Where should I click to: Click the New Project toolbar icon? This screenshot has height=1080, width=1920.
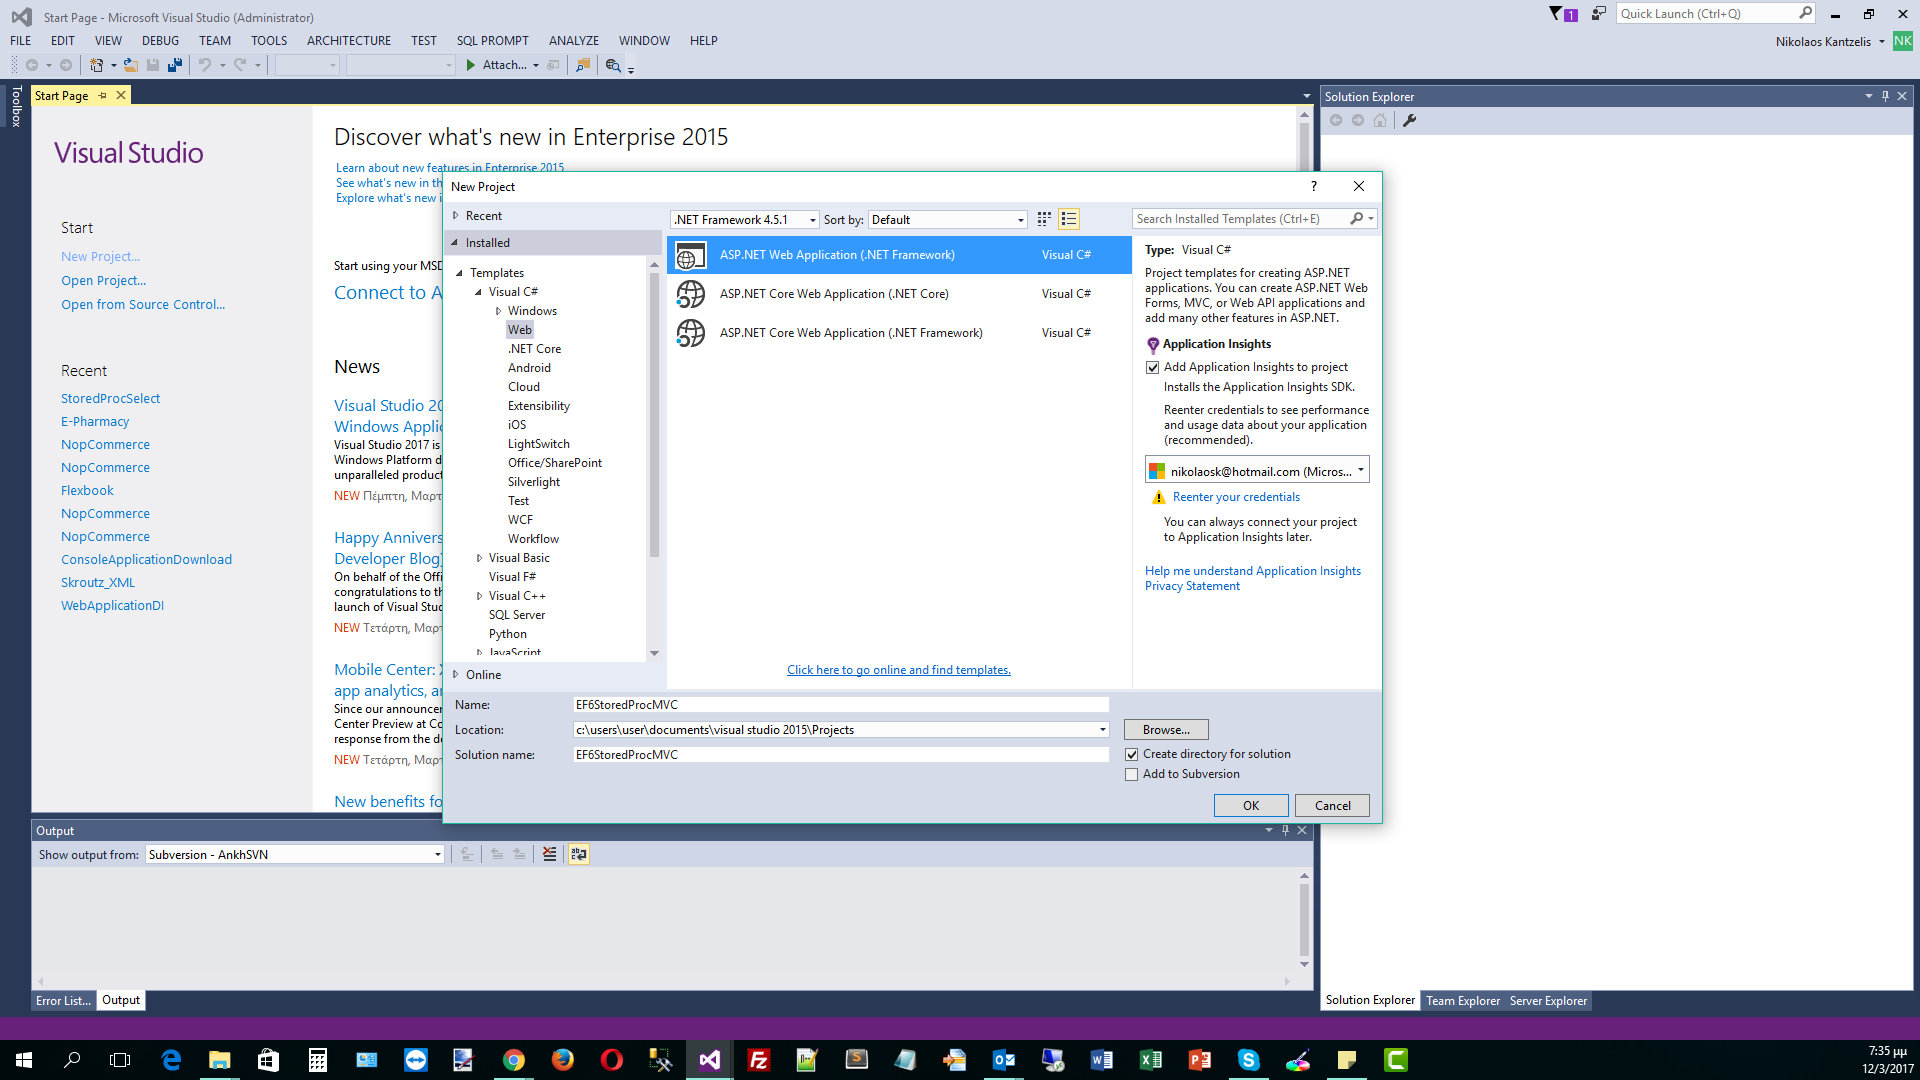[x=97, y=65]
